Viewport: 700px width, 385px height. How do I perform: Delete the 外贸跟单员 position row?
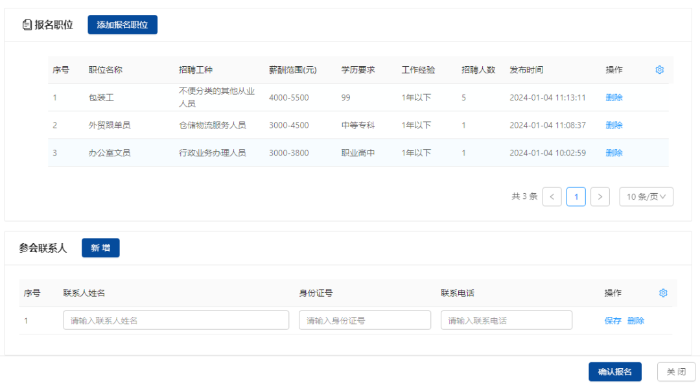point(614,125)
